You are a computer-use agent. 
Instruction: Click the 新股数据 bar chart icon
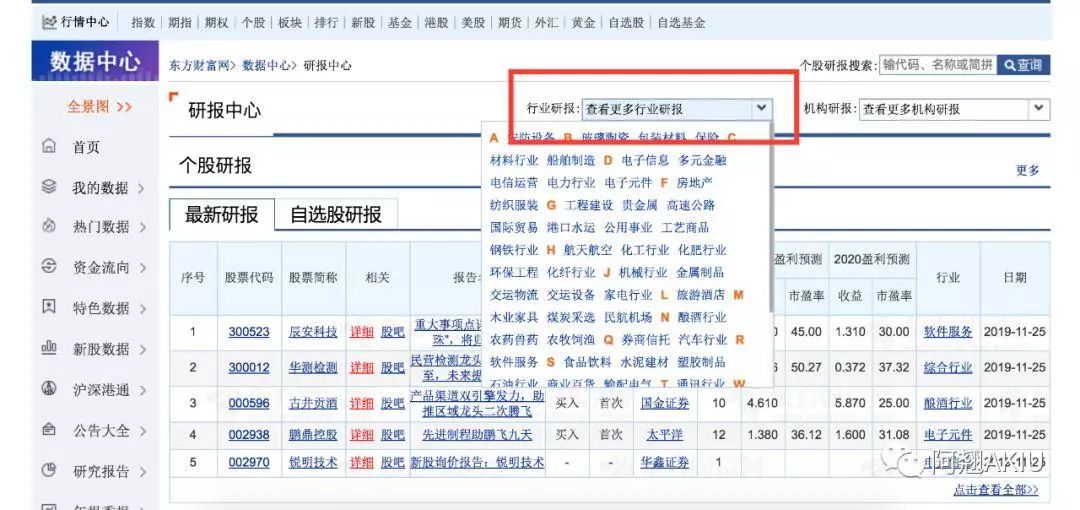48,348
